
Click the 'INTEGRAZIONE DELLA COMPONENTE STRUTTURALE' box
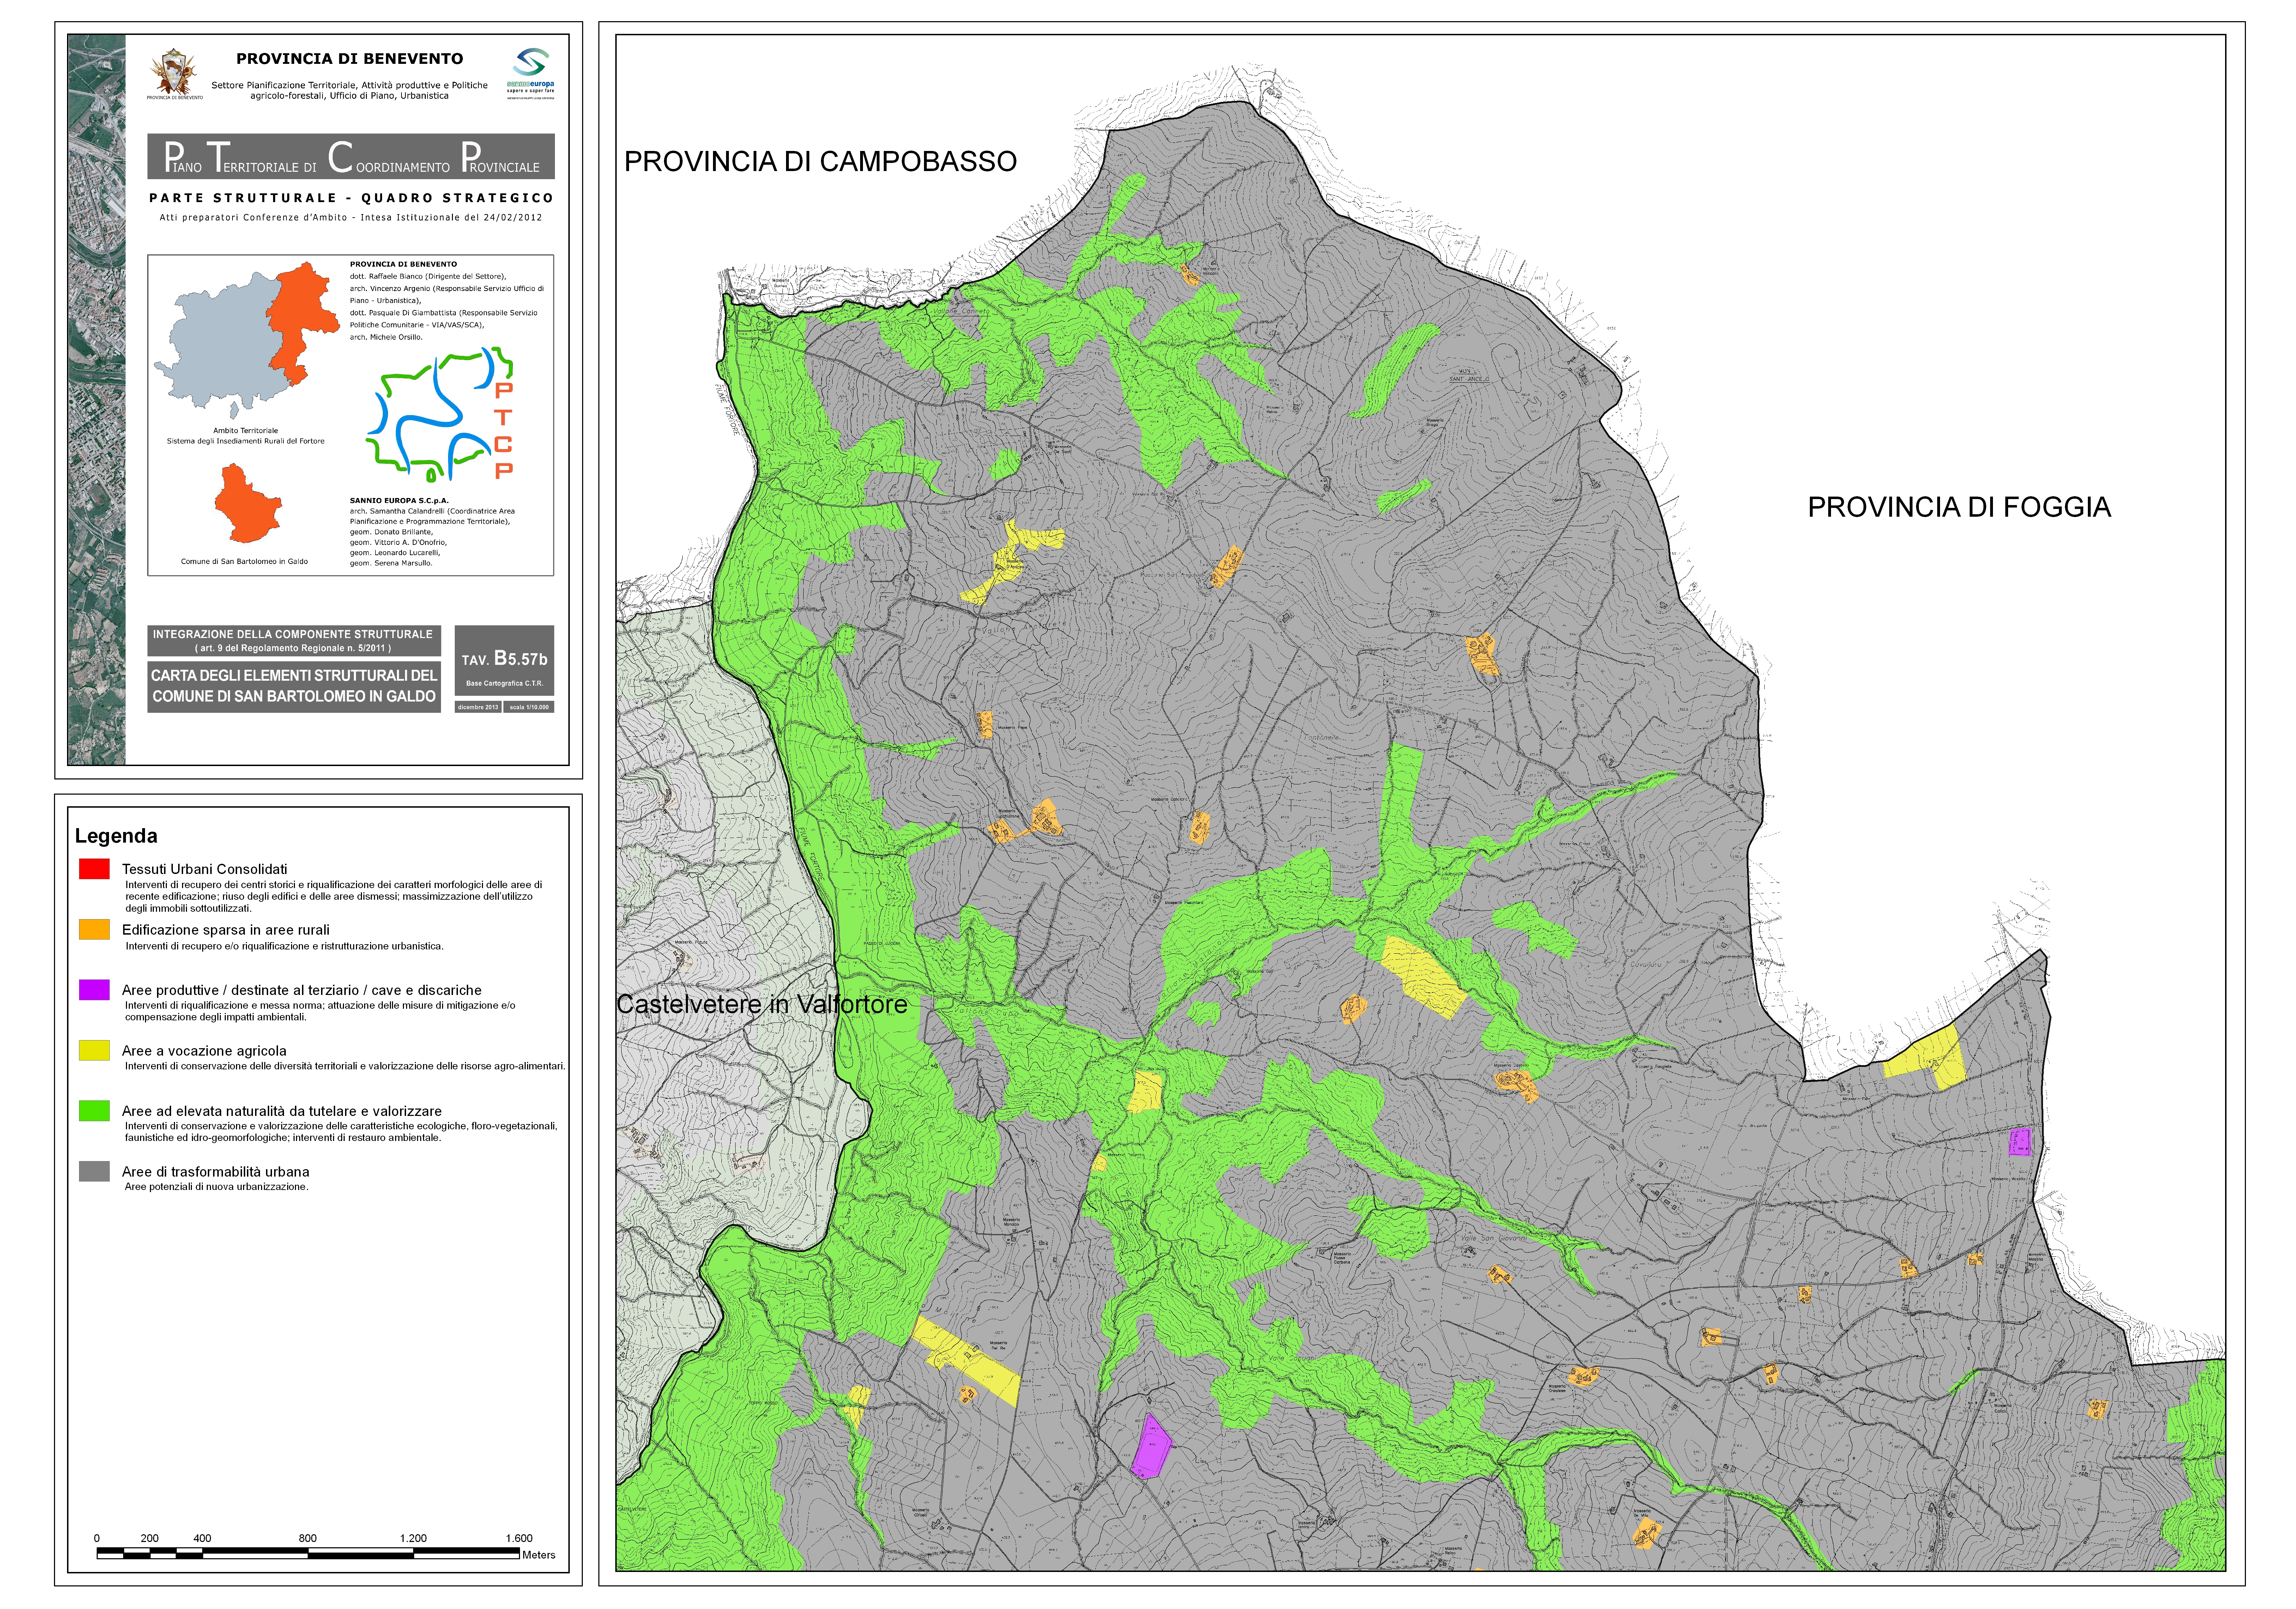coord(294,641)
